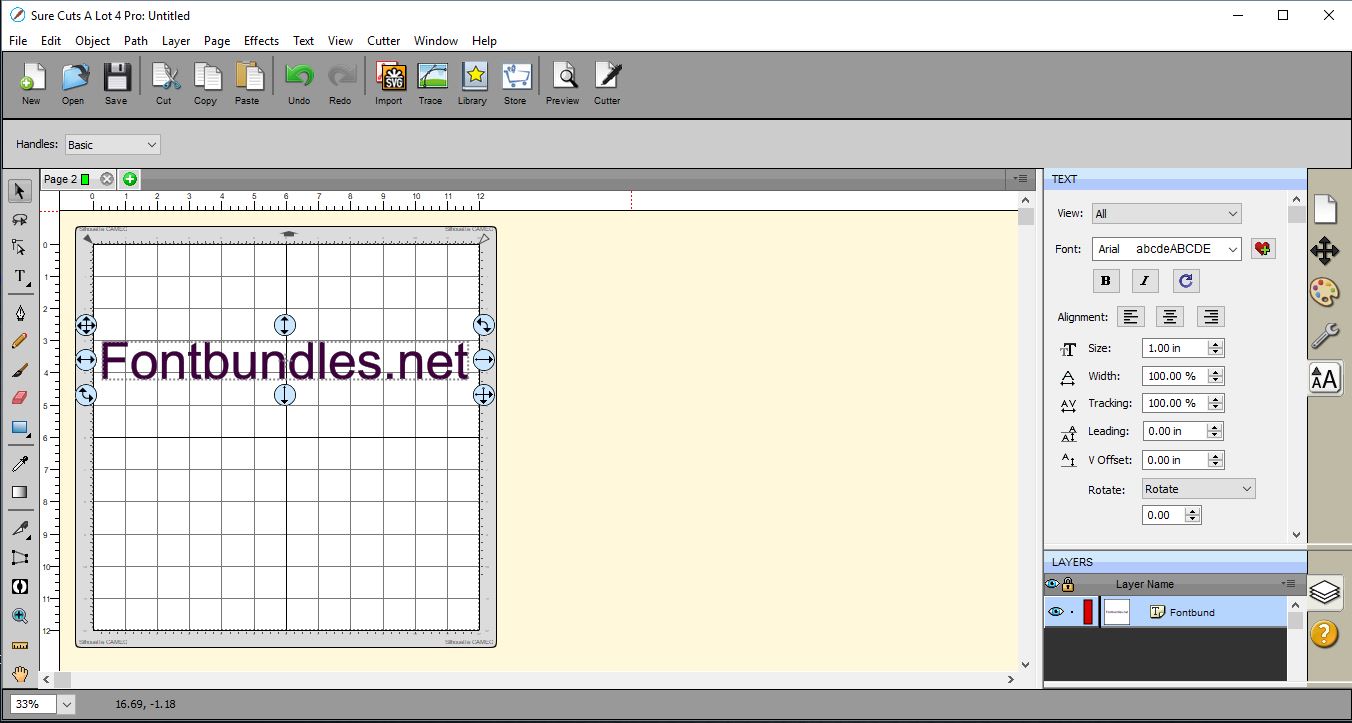
Task: Open the View filter dropdown
Action: click(x=1166, y=213)
